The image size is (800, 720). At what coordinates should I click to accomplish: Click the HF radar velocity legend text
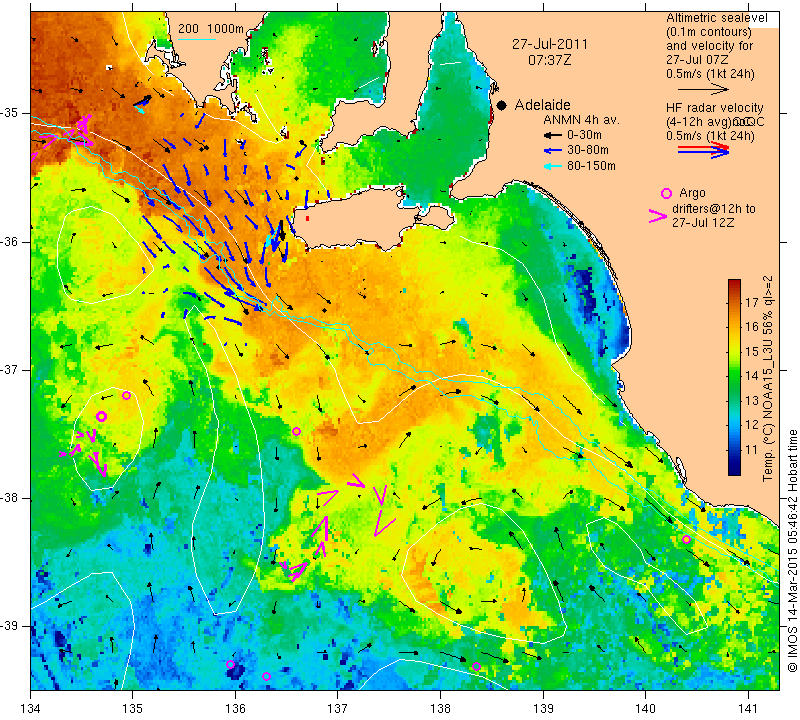click(x=714, y=108)
